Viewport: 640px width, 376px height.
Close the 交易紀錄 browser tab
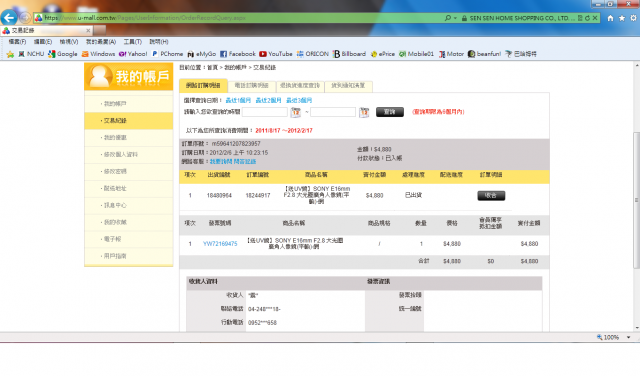tap(88, 31)
